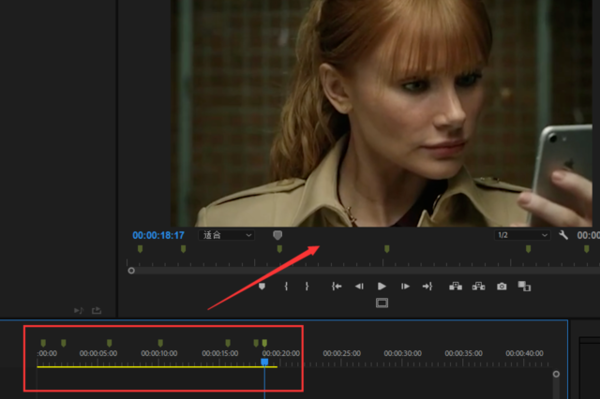Select timeline marker above 00:00:15:00 label
The width and height of the screenshot is (600, 399).
[x=228, y=343]
